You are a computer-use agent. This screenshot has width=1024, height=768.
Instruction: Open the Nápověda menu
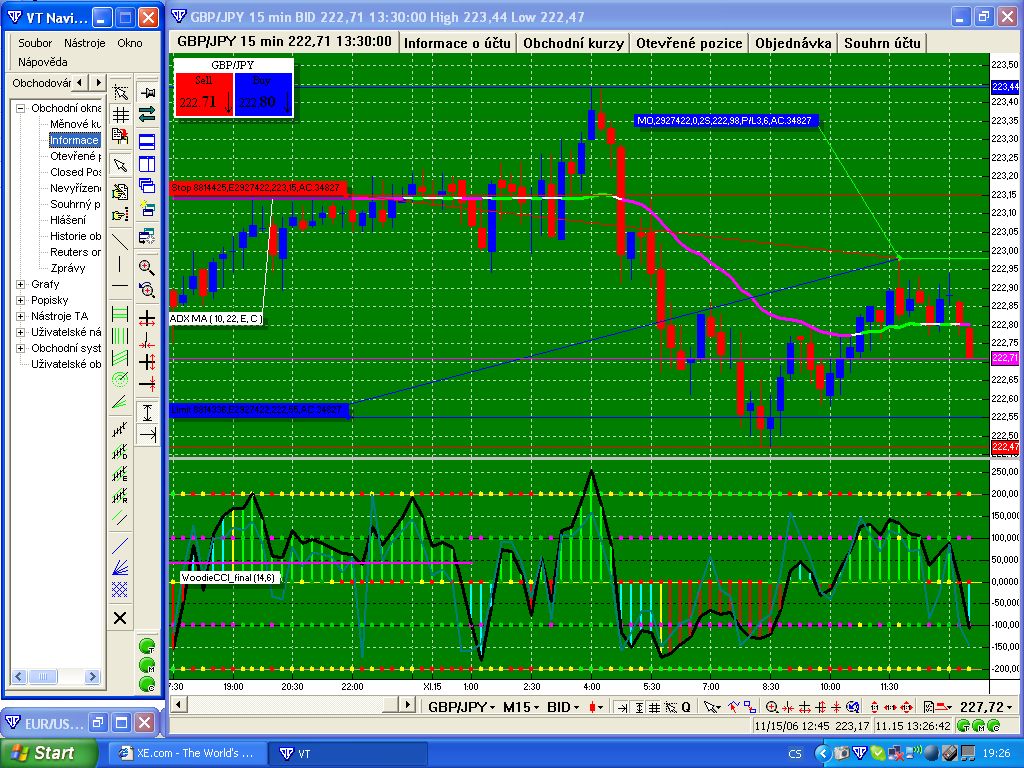pos(42,62)
